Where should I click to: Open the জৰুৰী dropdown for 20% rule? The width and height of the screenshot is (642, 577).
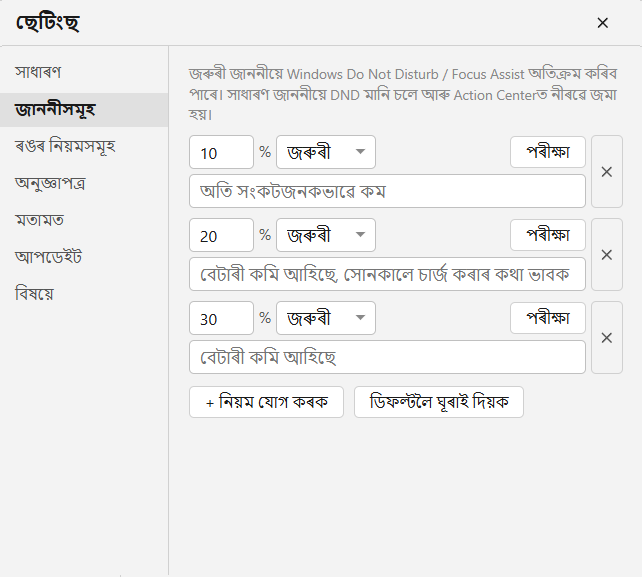pyautogui.click(x=326, y=235)
